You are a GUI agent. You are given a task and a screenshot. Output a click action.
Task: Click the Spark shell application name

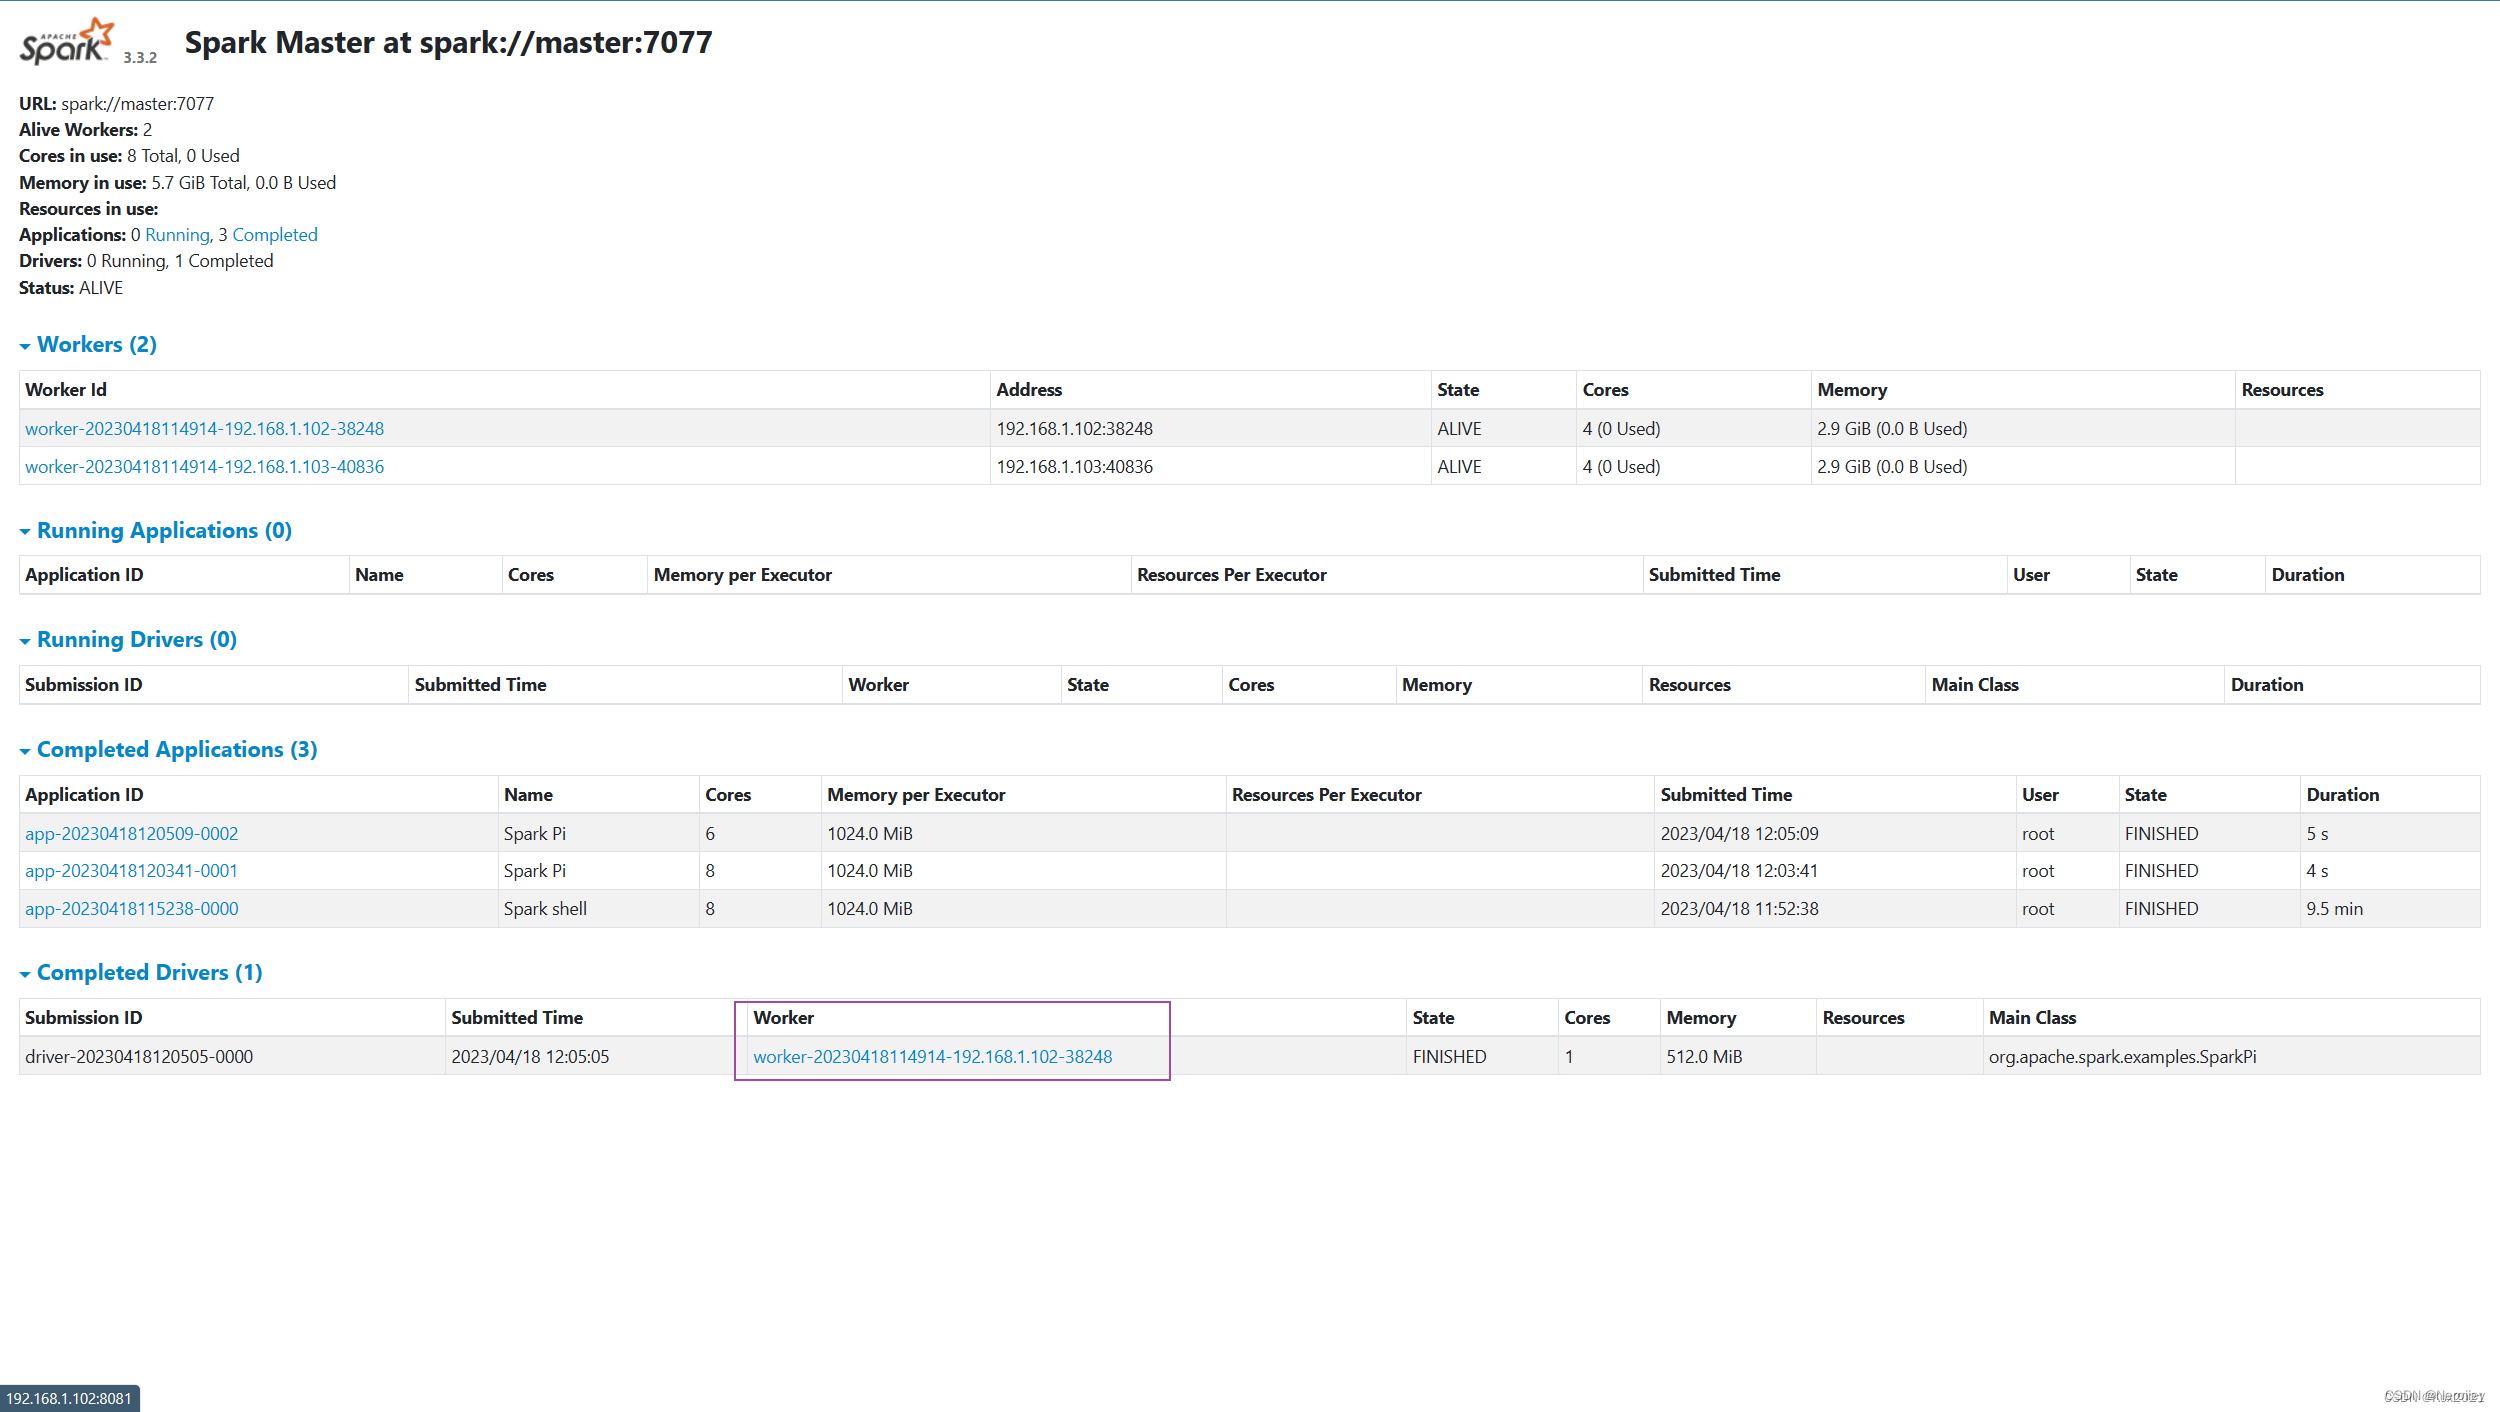coord(545,908)
